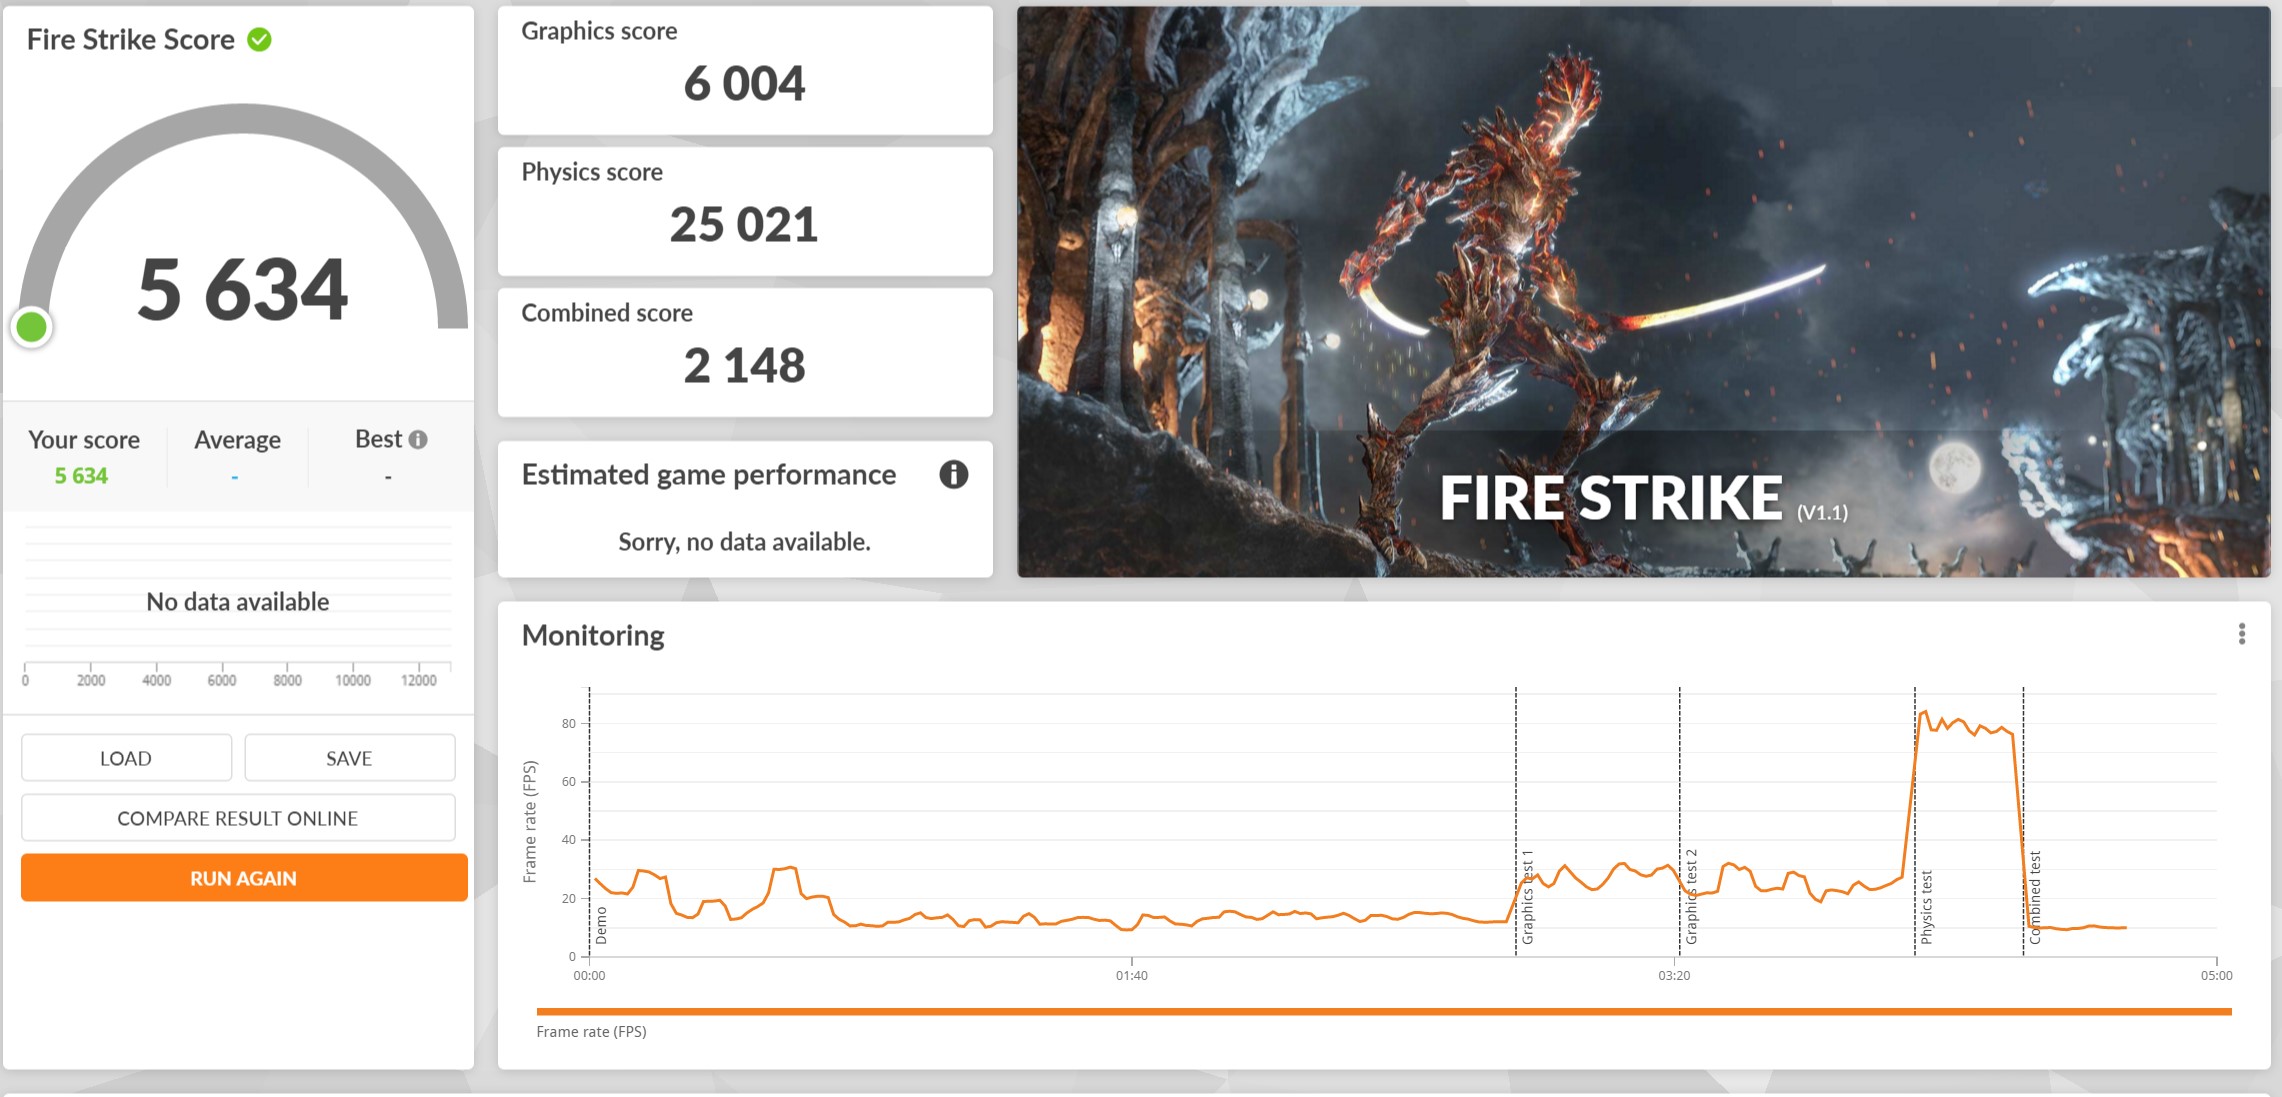
Task: Click the info icon next to Best
Action: [418, 439]
